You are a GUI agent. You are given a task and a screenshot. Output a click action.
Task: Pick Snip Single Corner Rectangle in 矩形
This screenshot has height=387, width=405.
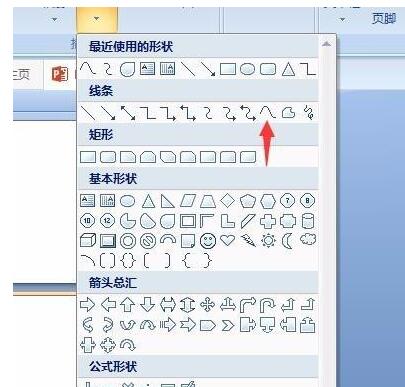(x=128, y=157)
